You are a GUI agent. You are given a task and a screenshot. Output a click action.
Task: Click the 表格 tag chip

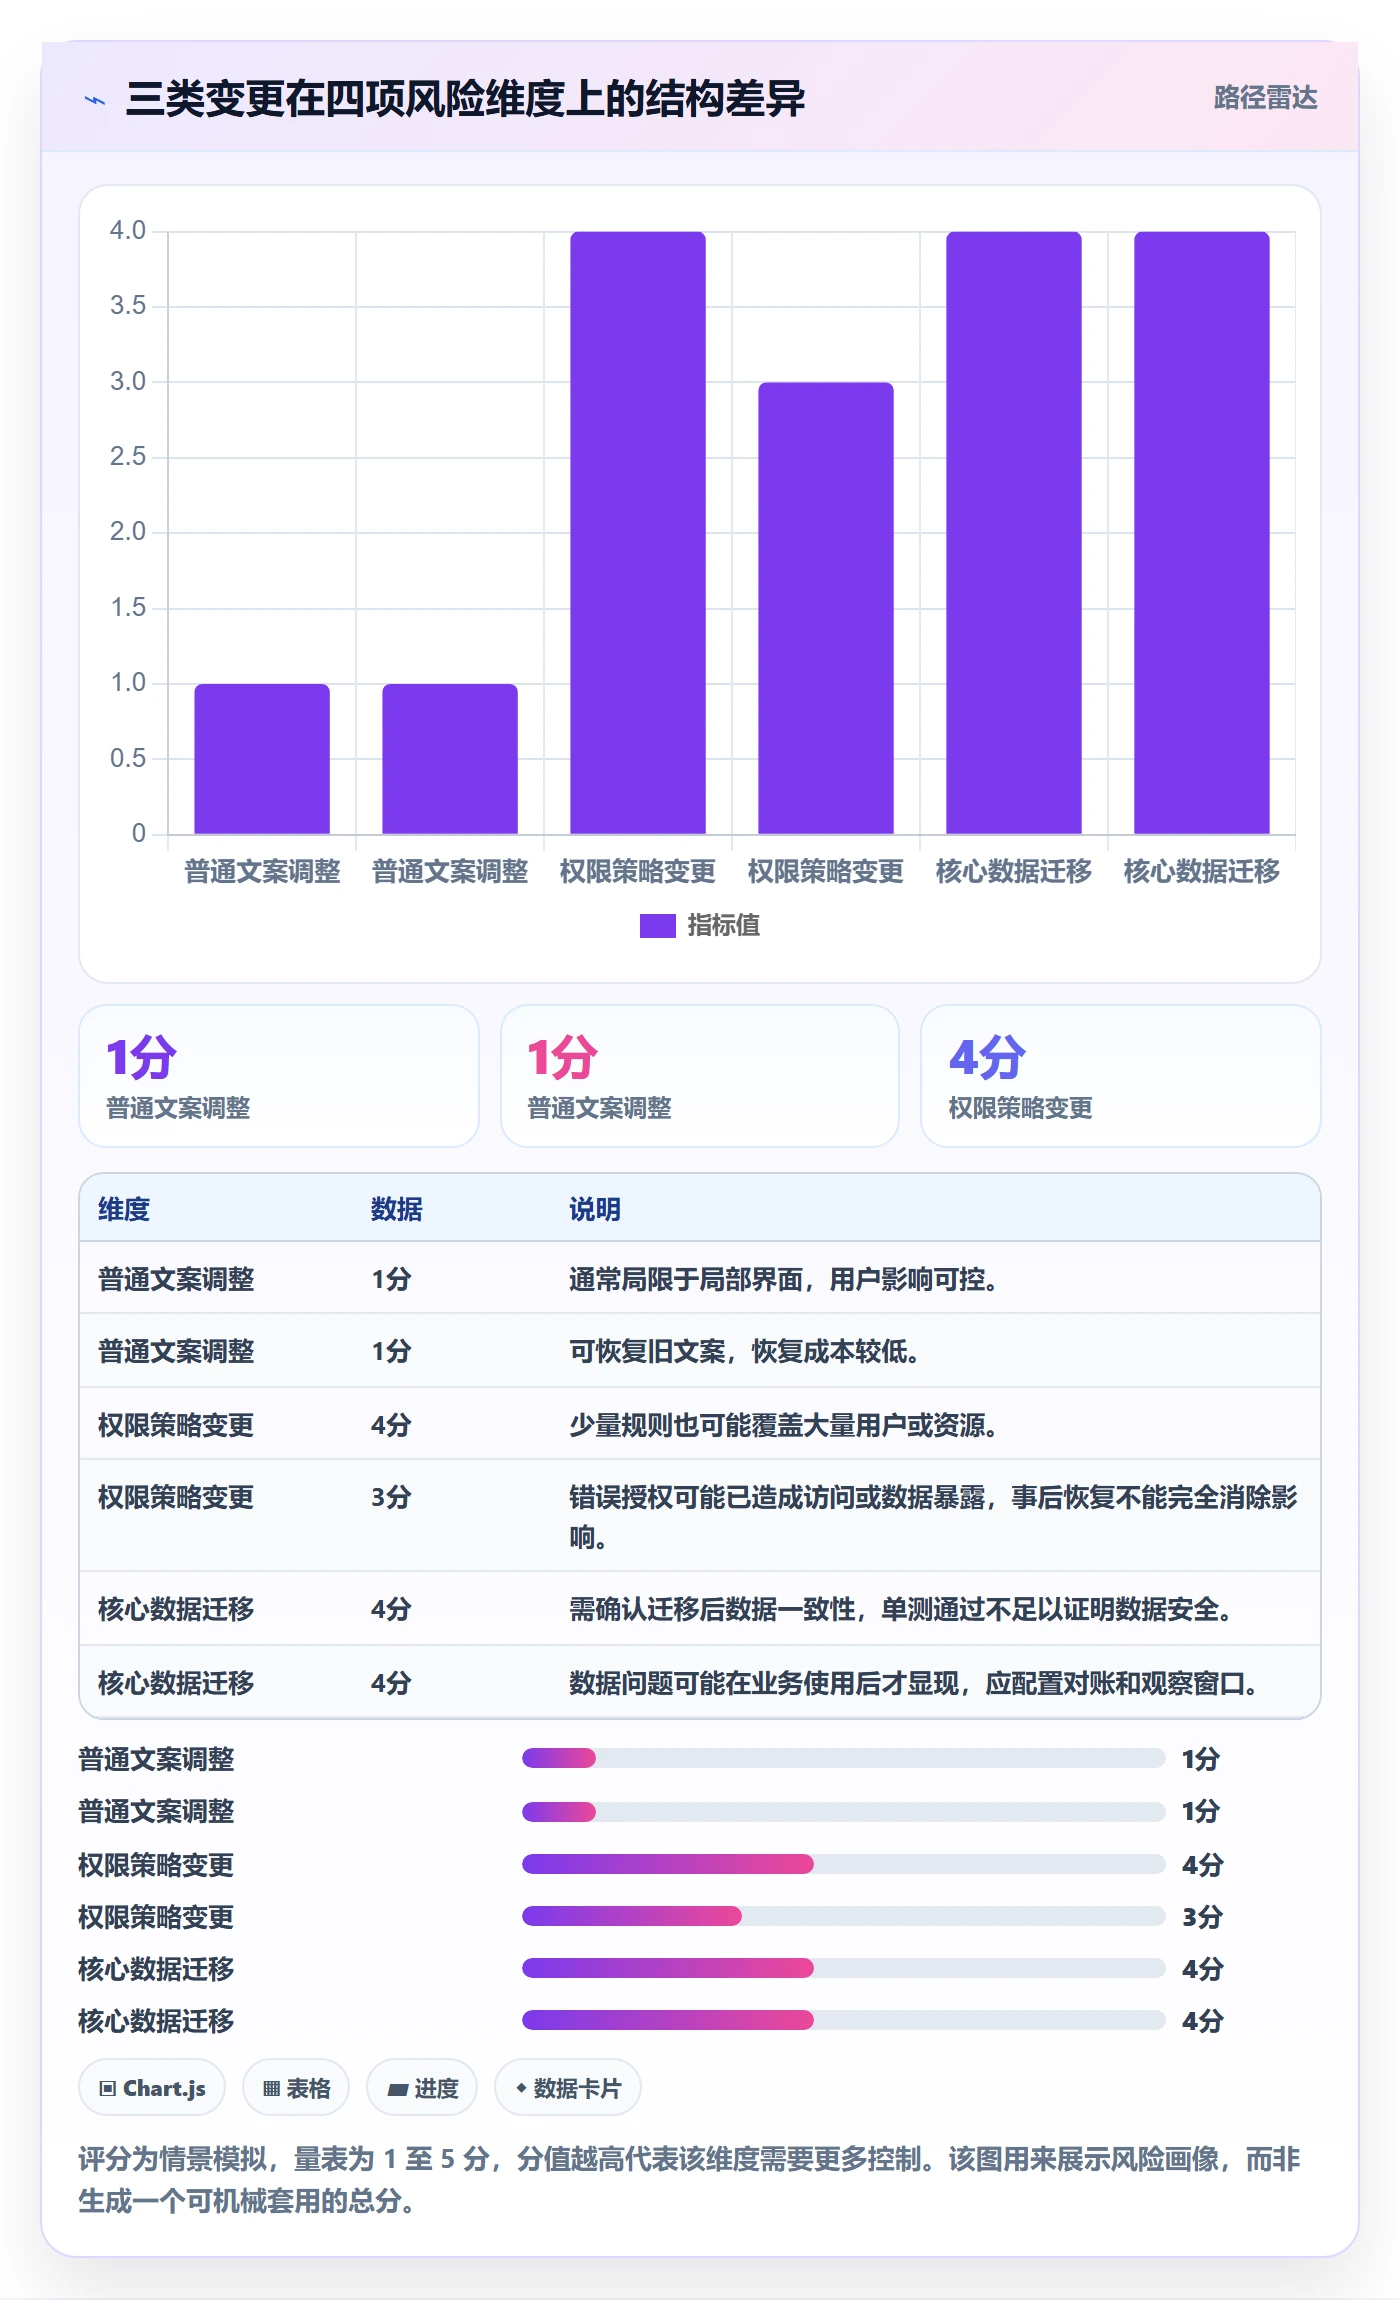coord(296,2088)
